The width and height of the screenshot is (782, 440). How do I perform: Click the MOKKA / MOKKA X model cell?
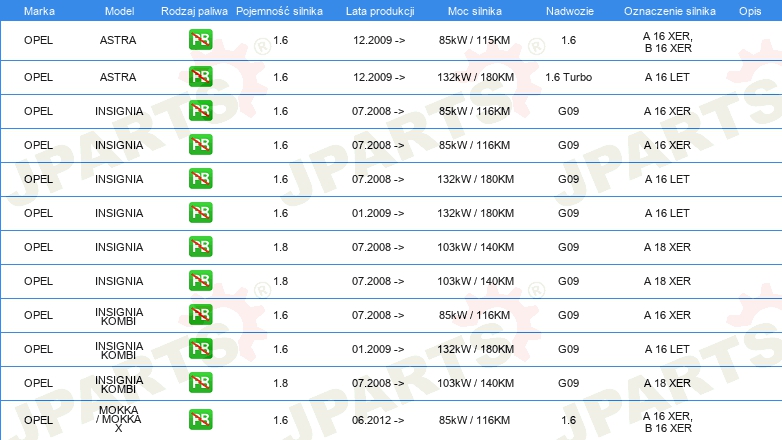[119, 419]
